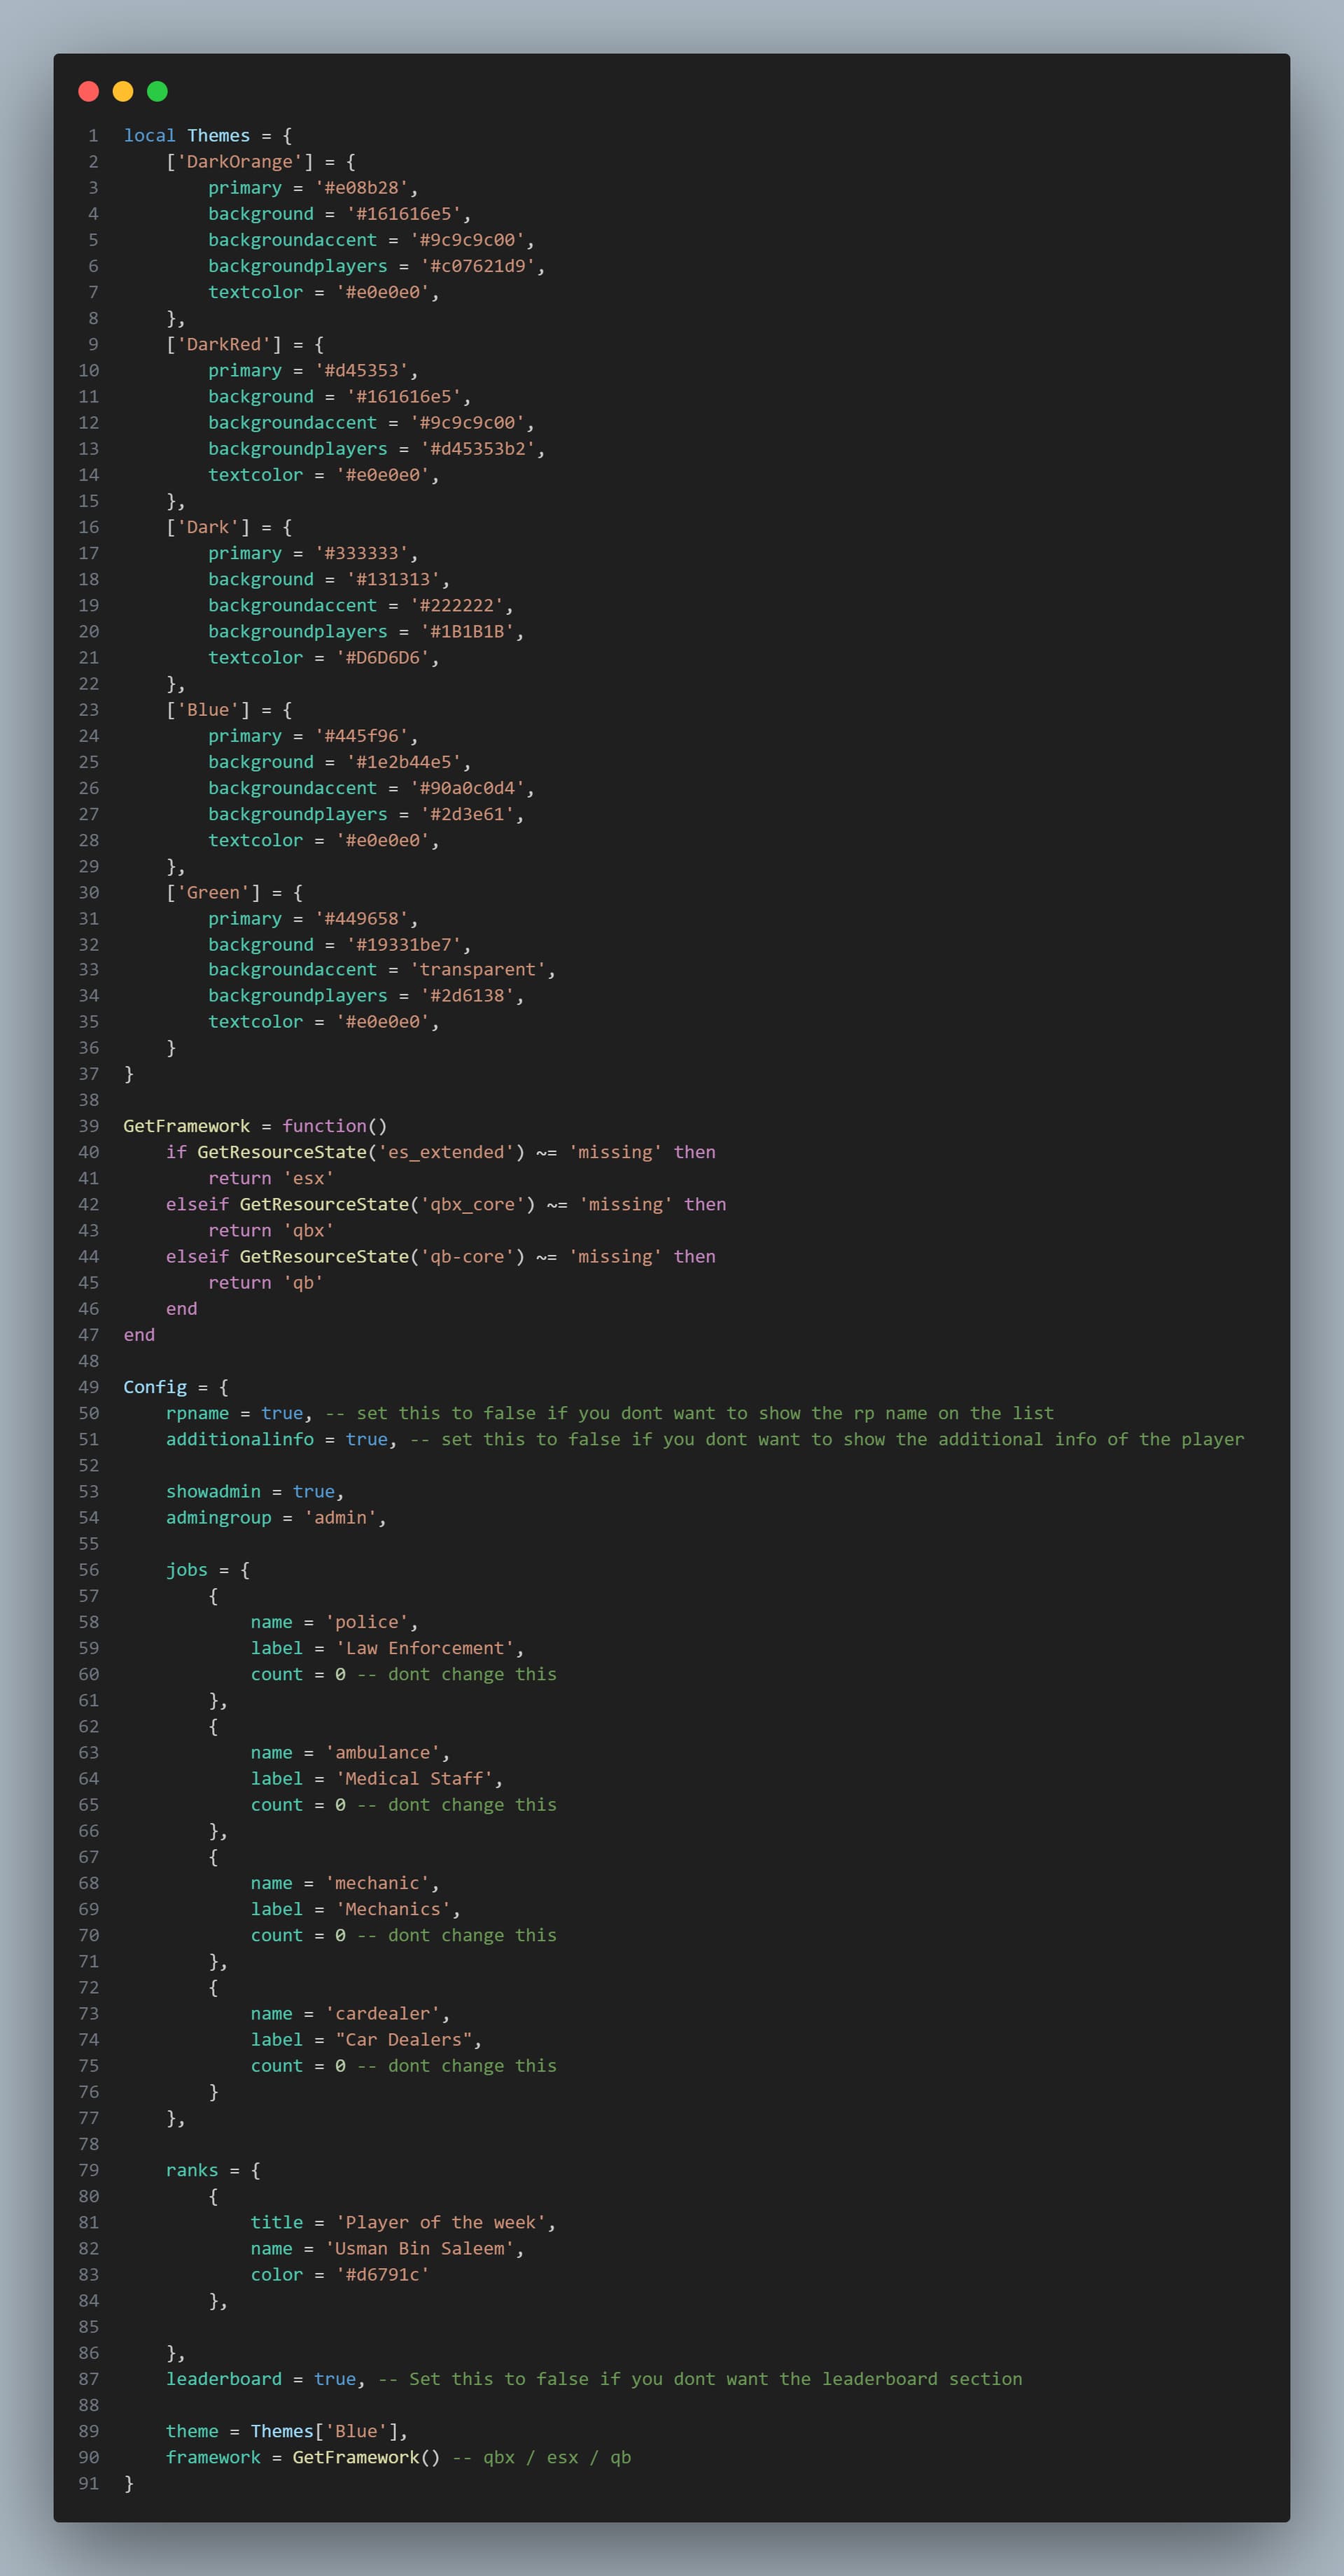The width and height of the screenshot is (1344, 2576).
Task: Click the '#19331be7' background value
Action: 403,945
